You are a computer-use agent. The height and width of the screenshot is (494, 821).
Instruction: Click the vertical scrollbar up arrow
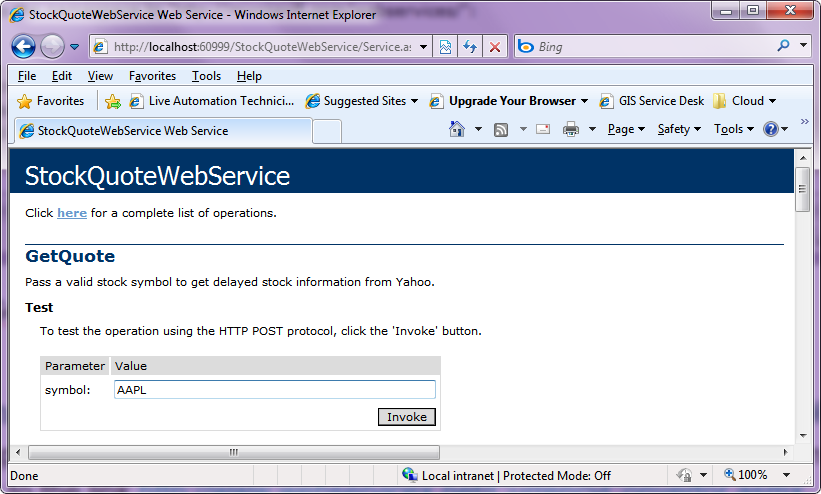(803, 158)
